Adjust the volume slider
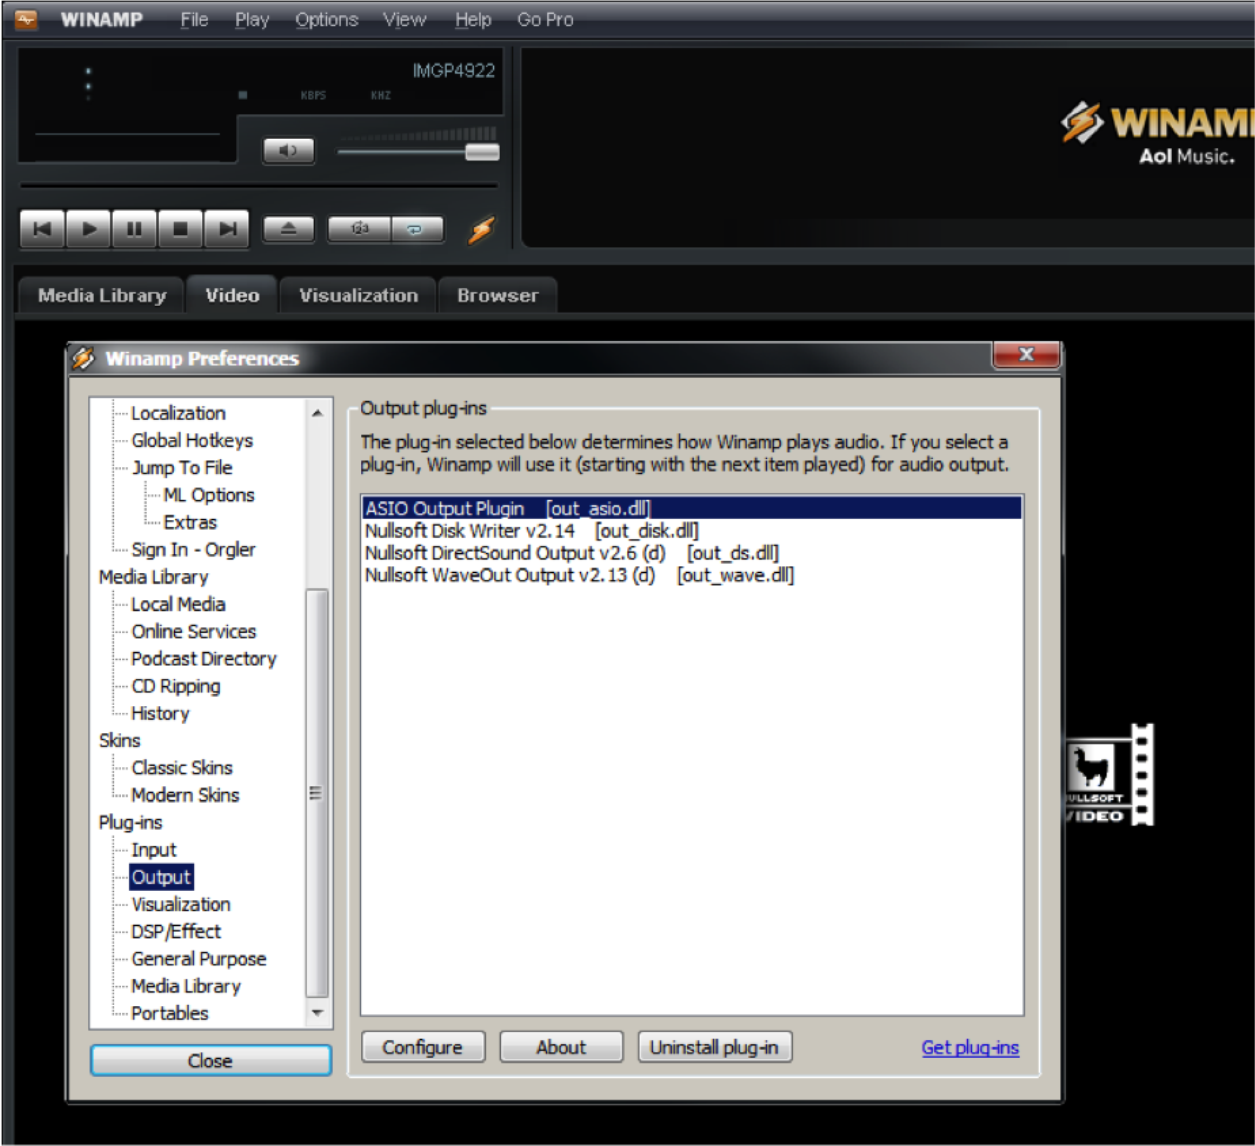This screenshot has height=1146, width=1255. pyautogui.click(x=481, y=152)
